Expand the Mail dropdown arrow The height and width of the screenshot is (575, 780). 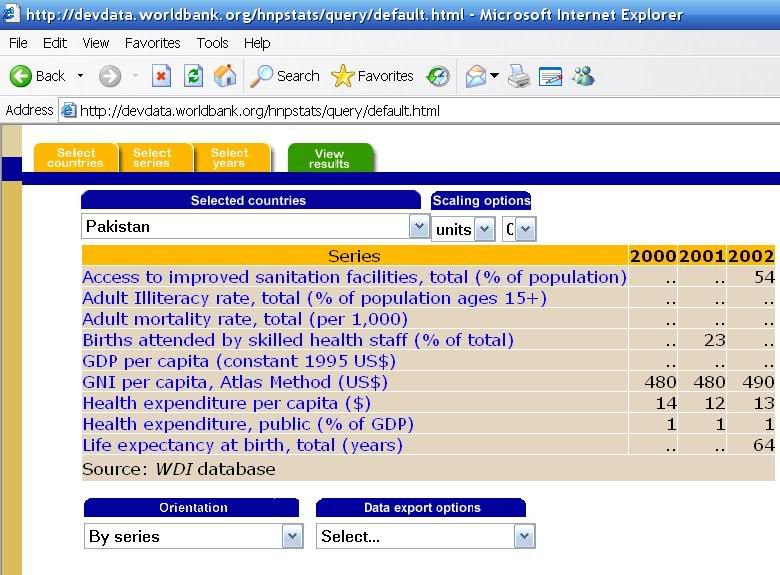[494, 76]
